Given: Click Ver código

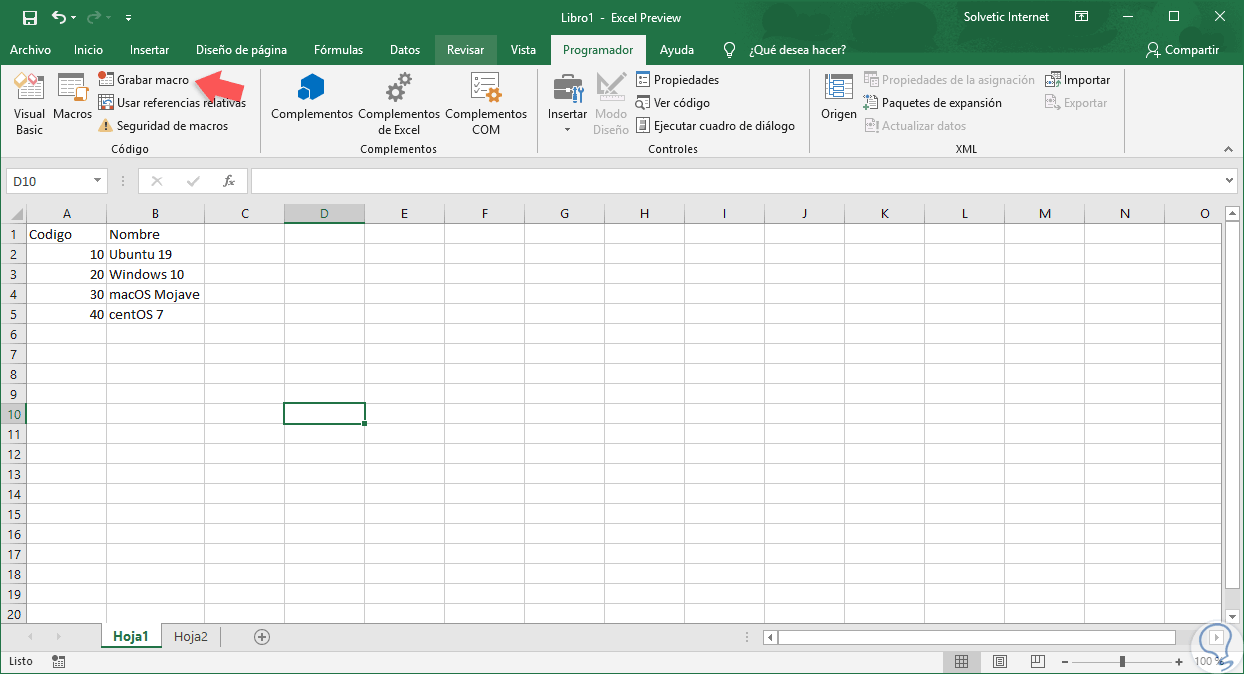Looking at the screenshot, I should click(x=672, y=102).
